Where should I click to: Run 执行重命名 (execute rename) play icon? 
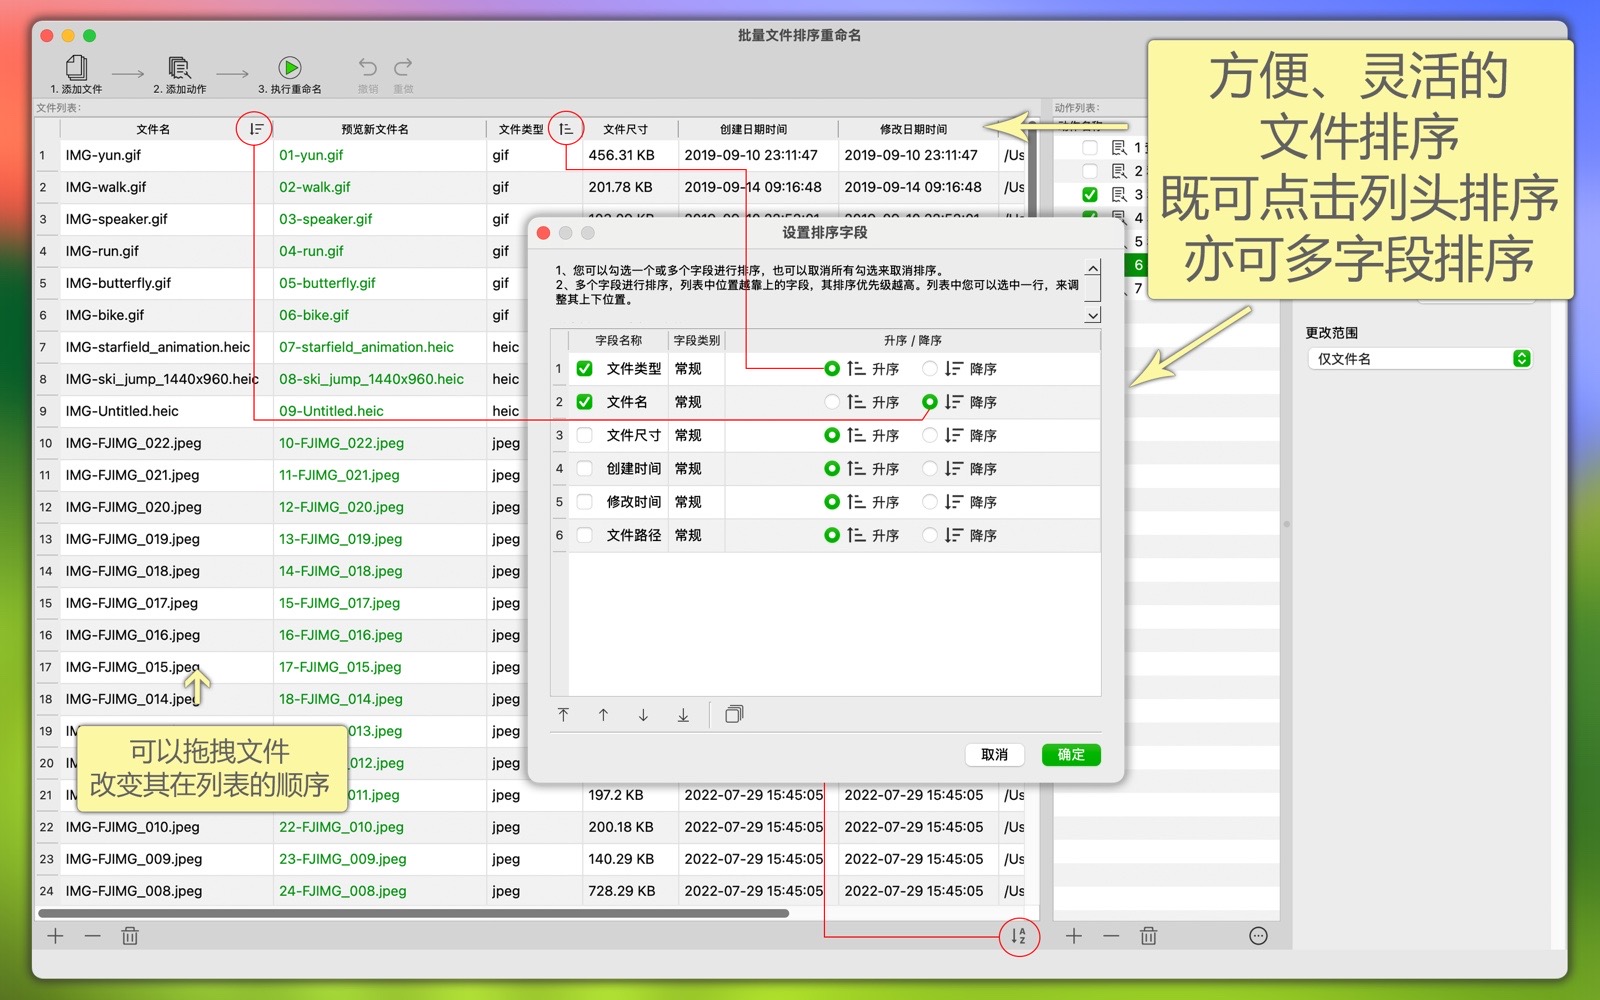[x=290, y=68]
